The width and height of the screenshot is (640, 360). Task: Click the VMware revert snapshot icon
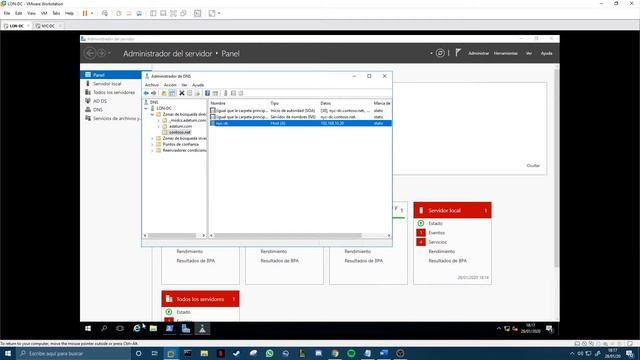129,13
